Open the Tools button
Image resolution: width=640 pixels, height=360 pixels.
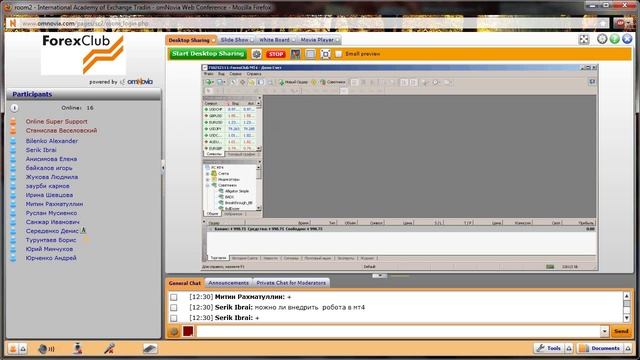549,348
